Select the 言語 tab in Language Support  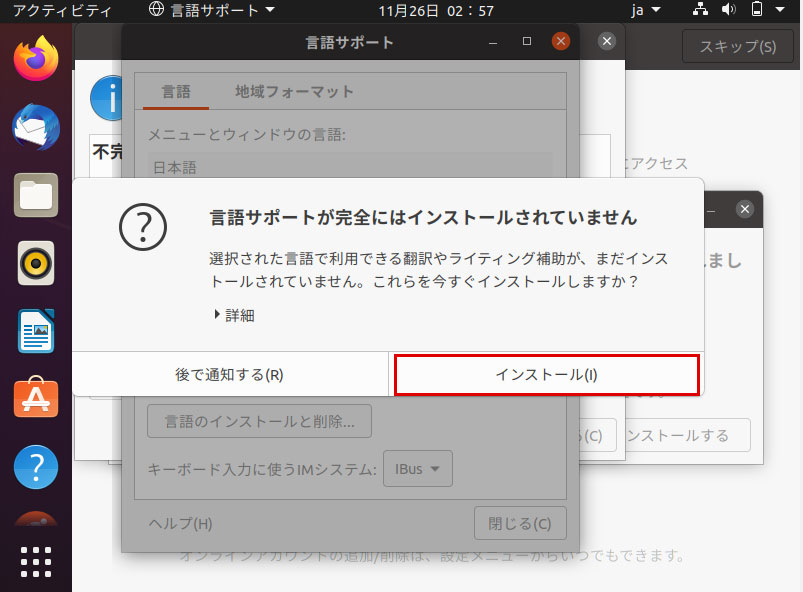[x=176, y=92]
